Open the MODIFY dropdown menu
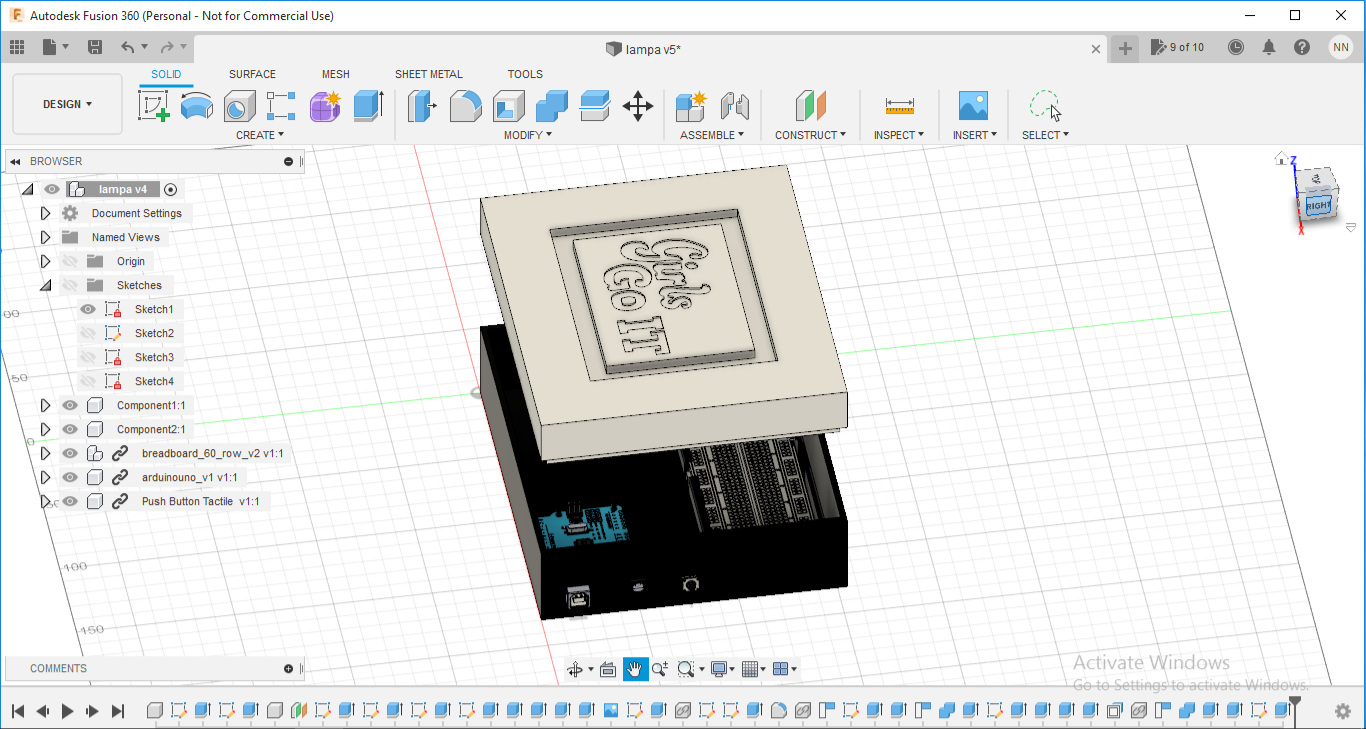 click(527, 134)
